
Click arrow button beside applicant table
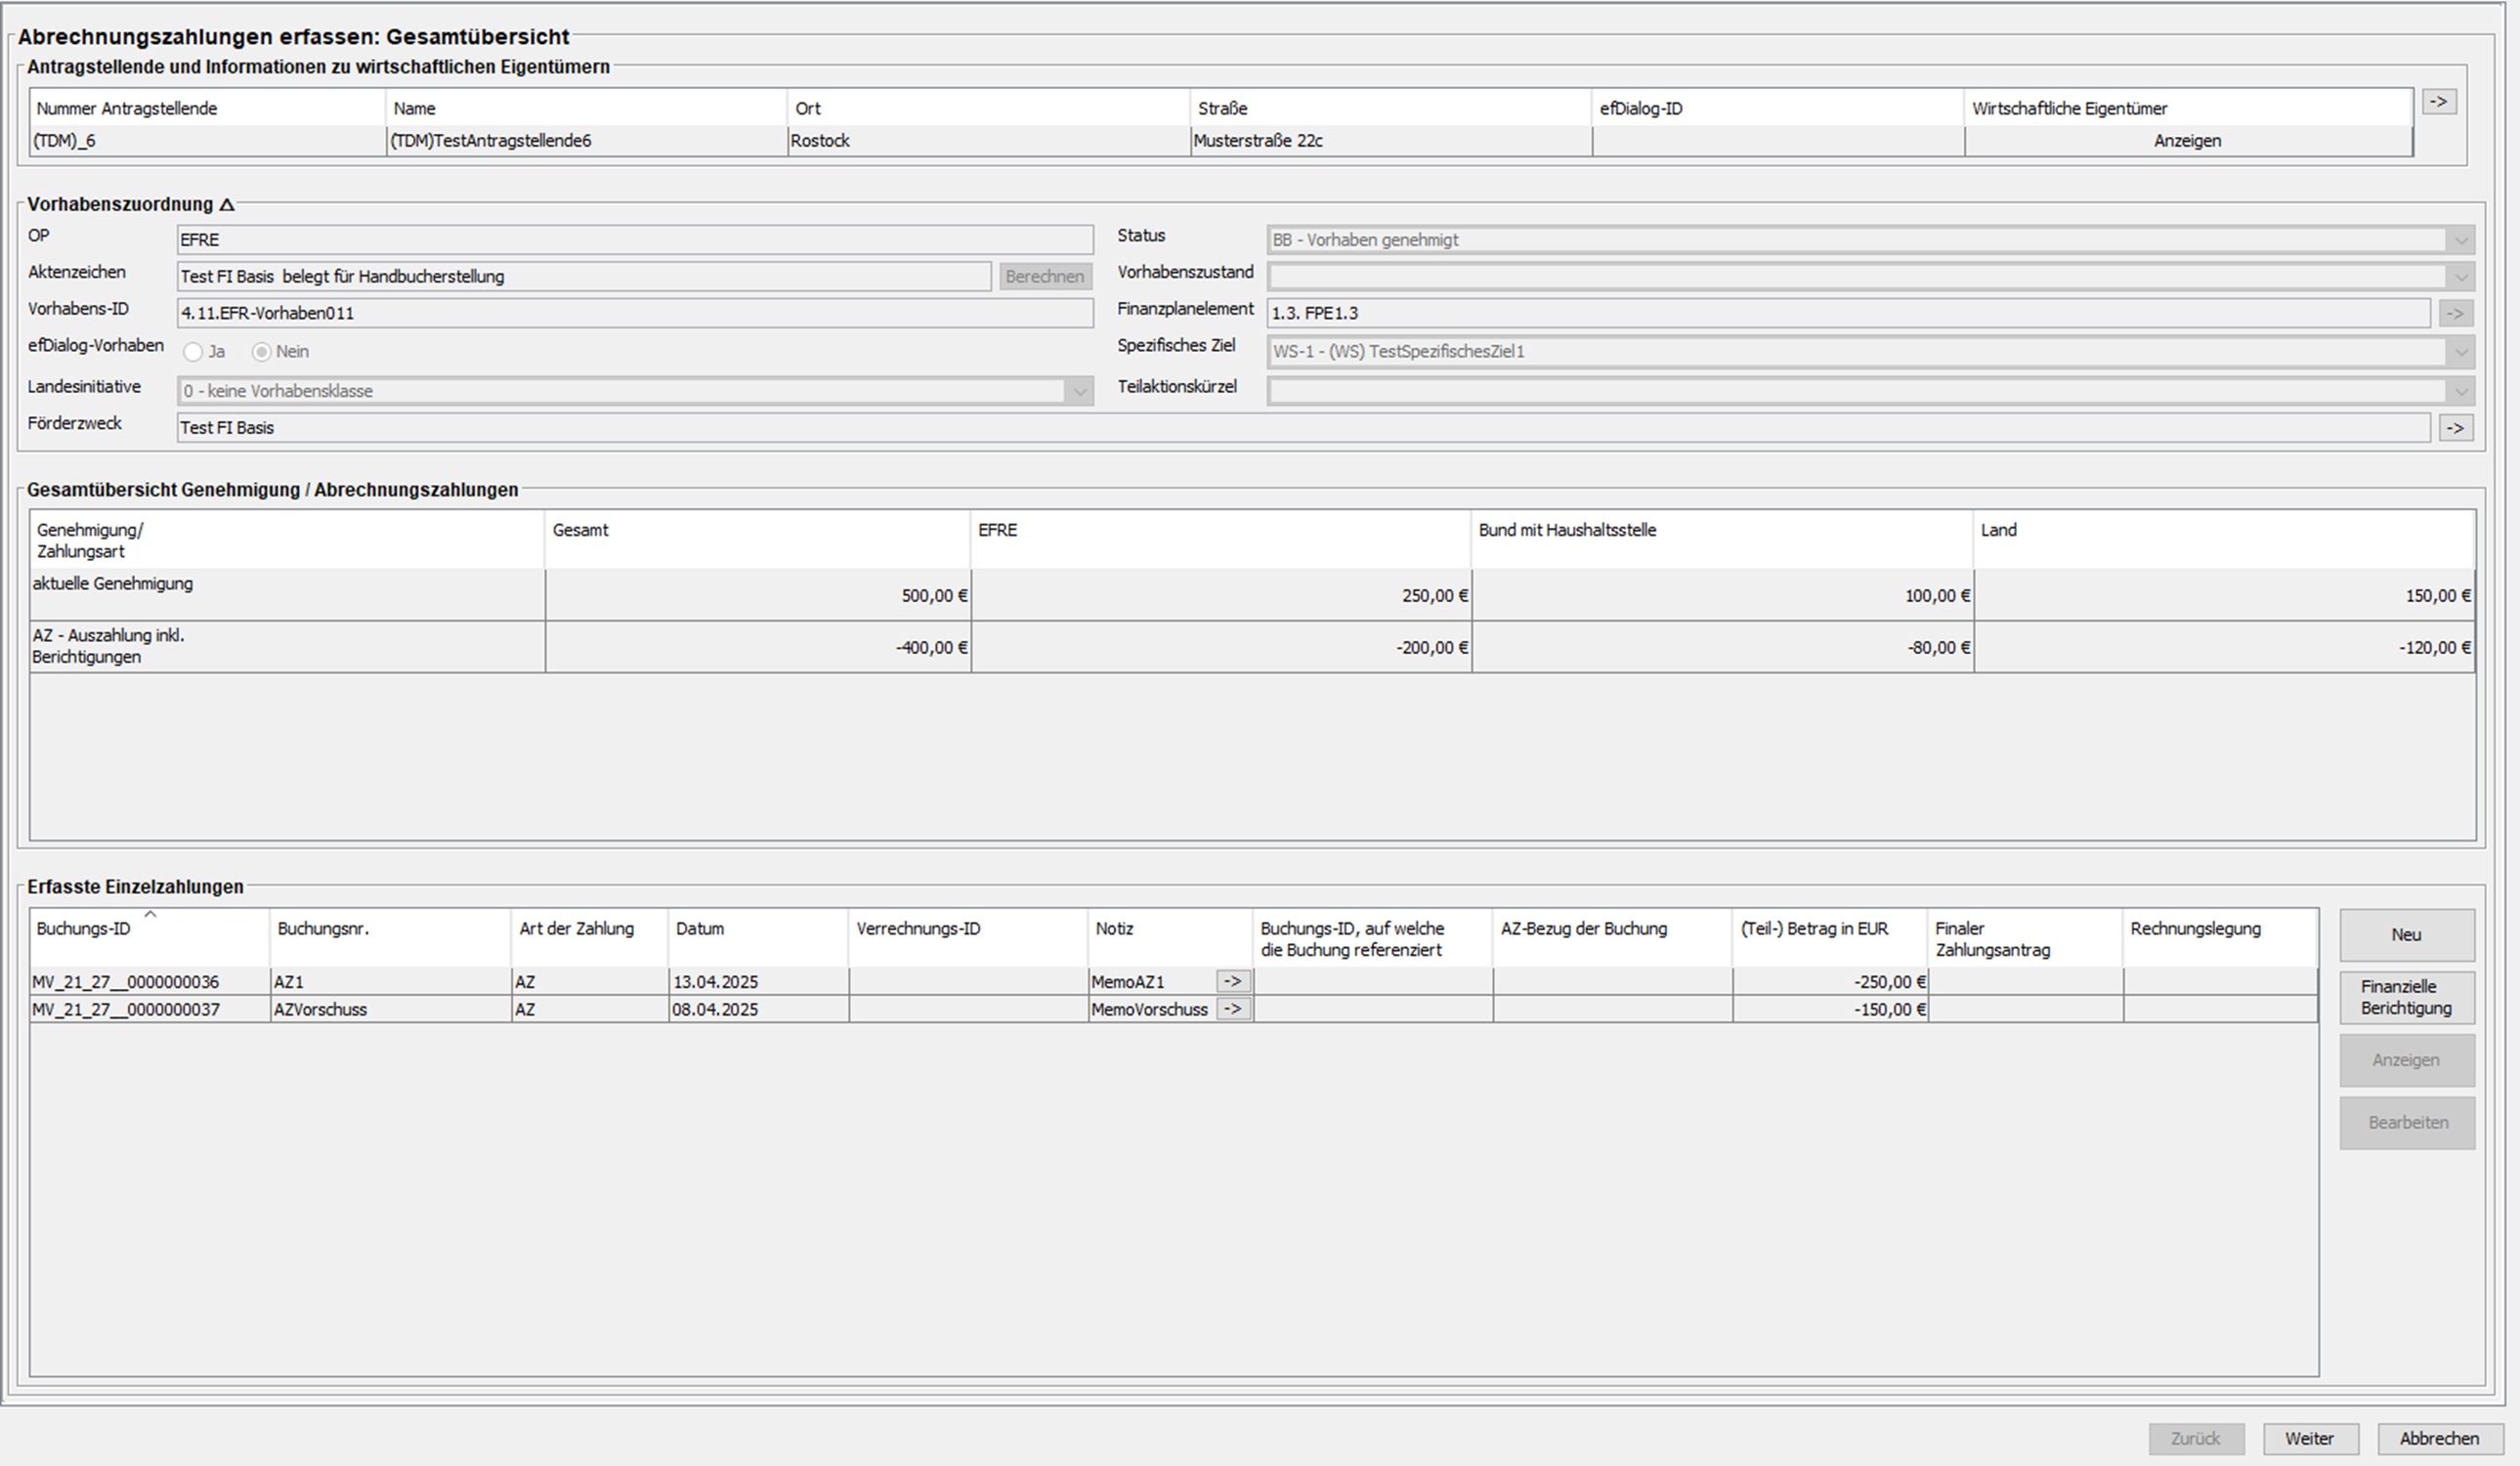[x=2438, y=102]
